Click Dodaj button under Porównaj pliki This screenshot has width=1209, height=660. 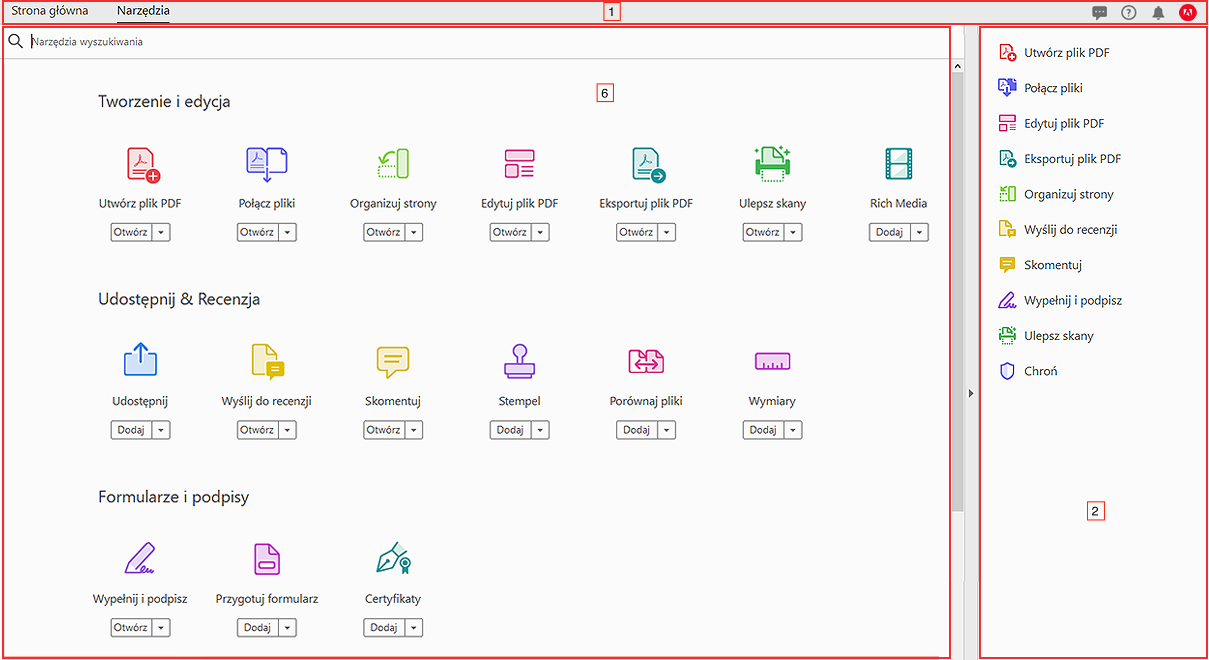[636, 430]
